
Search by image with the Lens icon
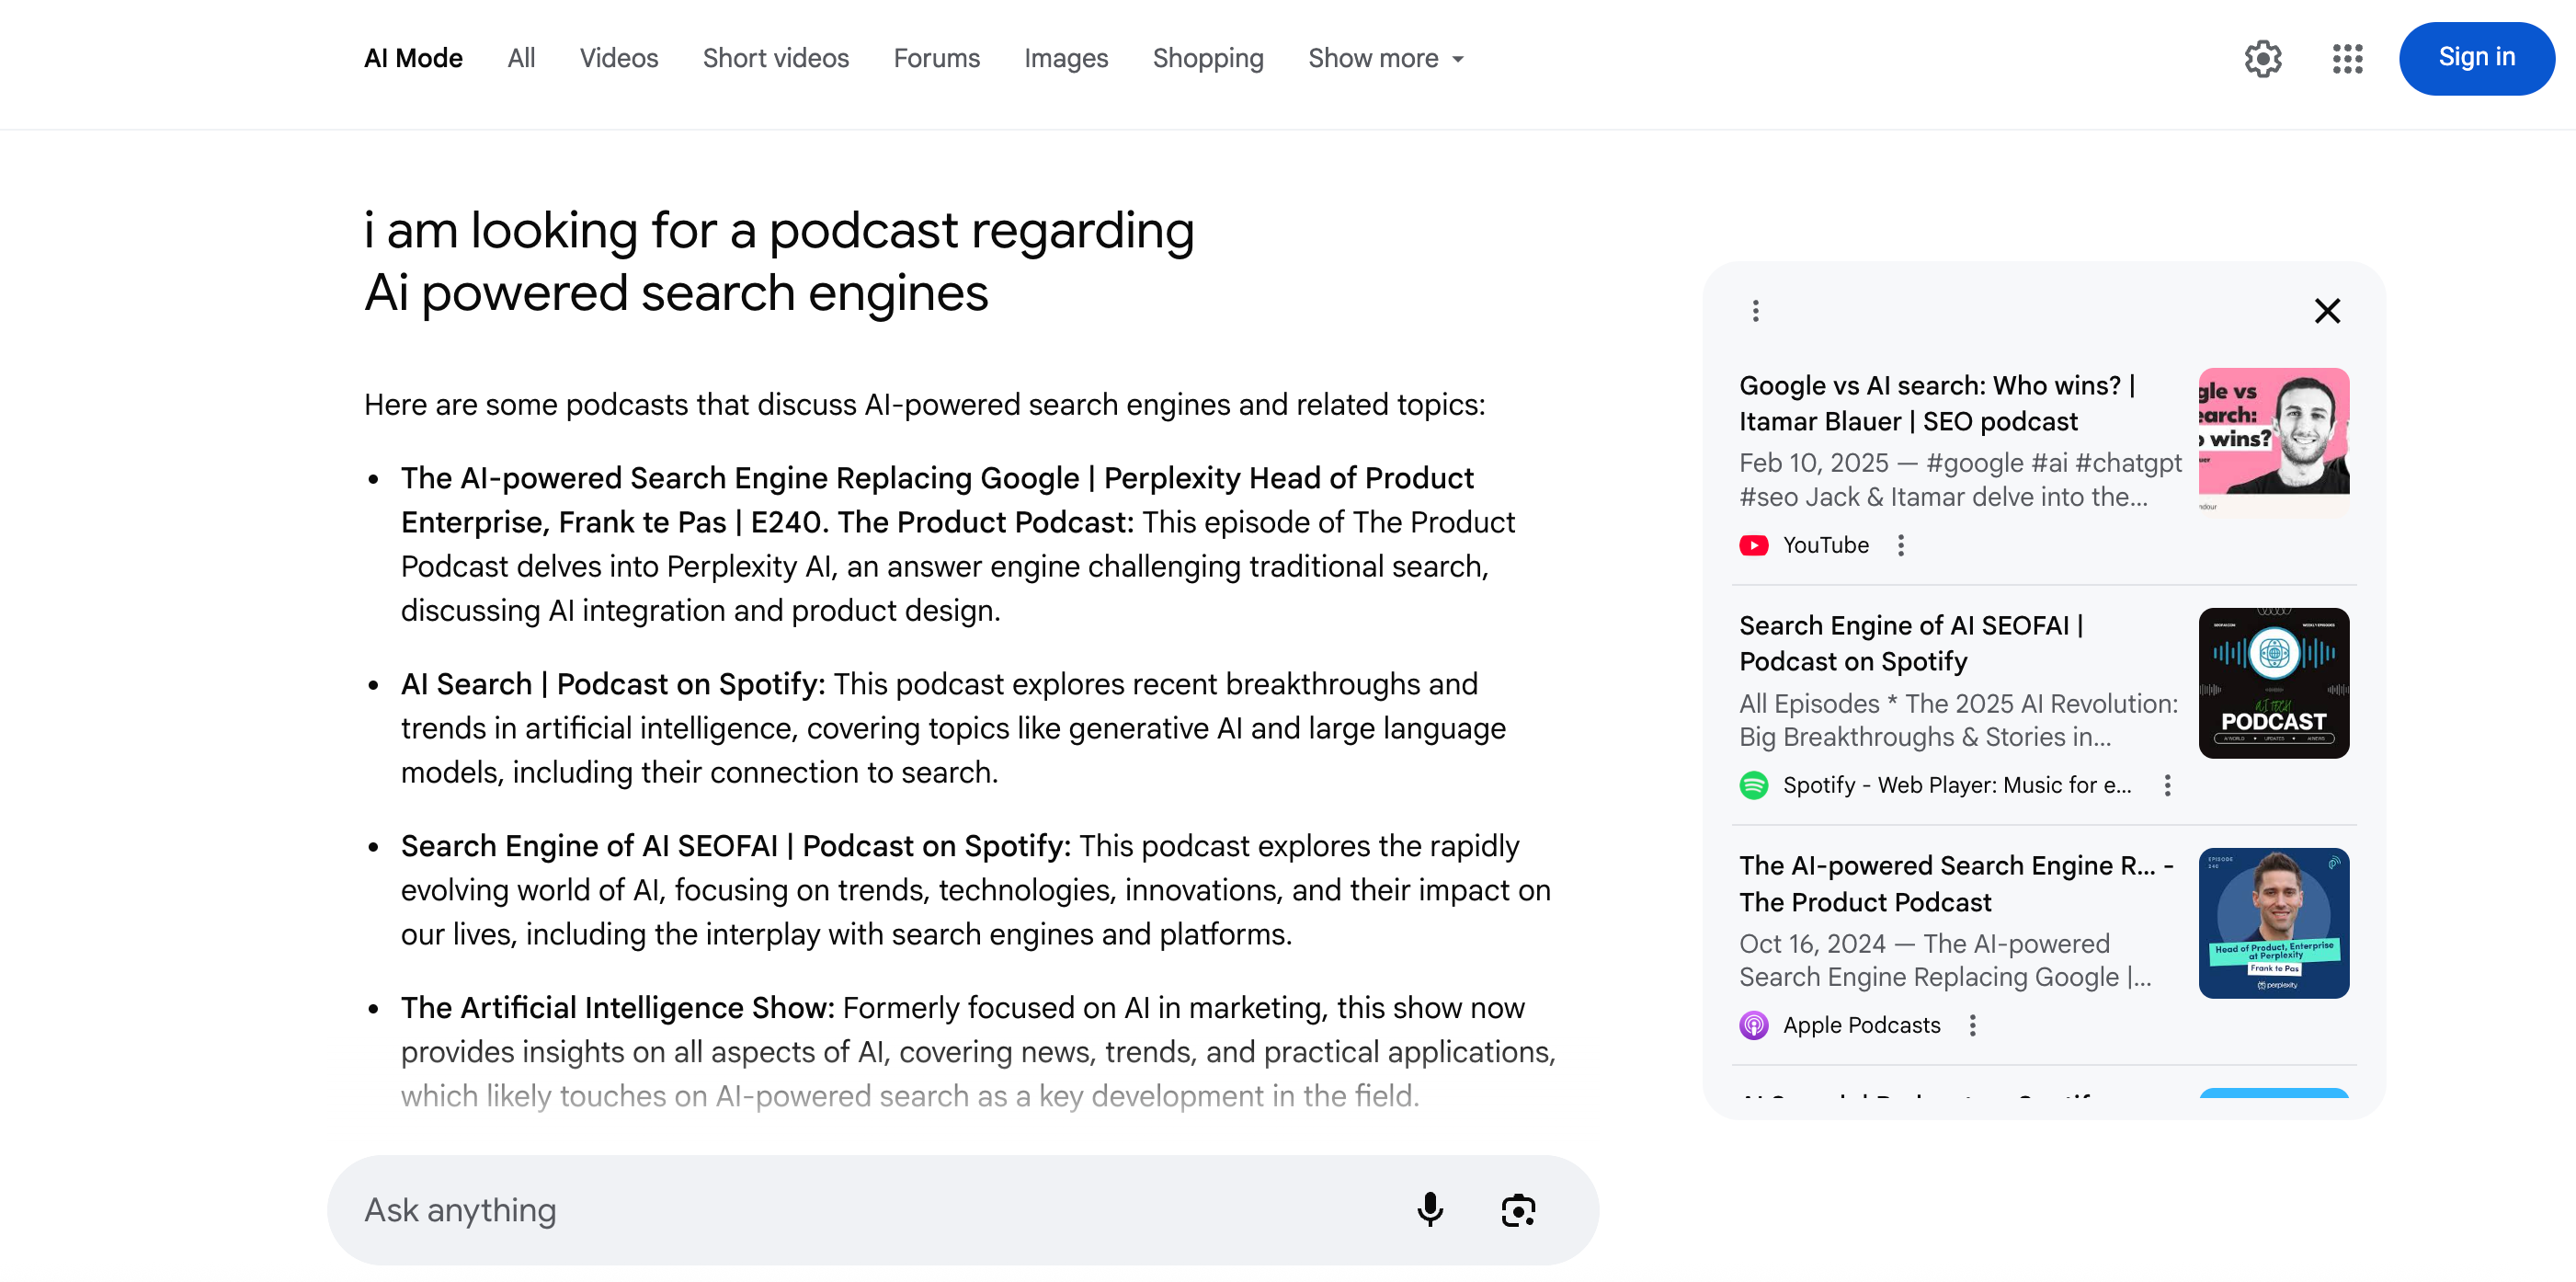coord(1517,1210)
